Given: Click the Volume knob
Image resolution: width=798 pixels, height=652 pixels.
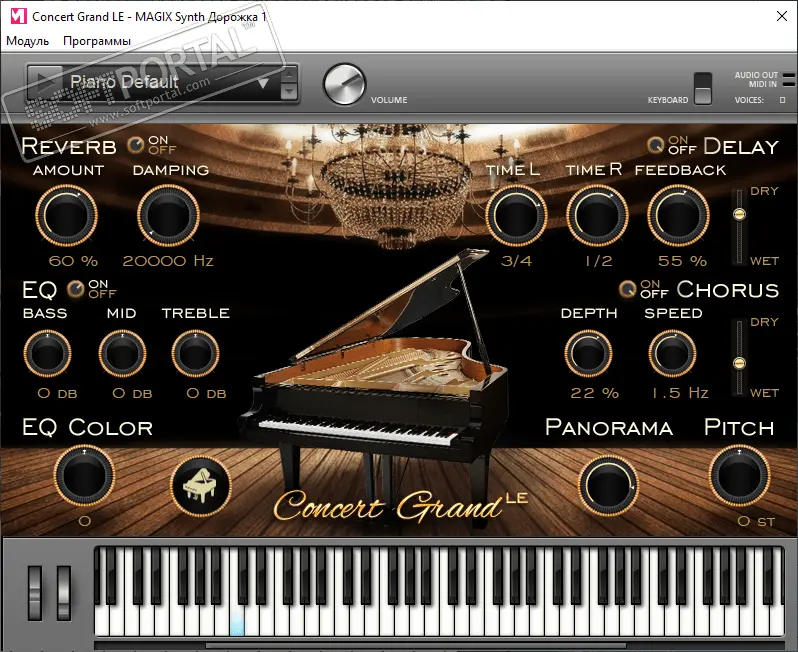Looking at the screenshot, I should pos(345,84).
